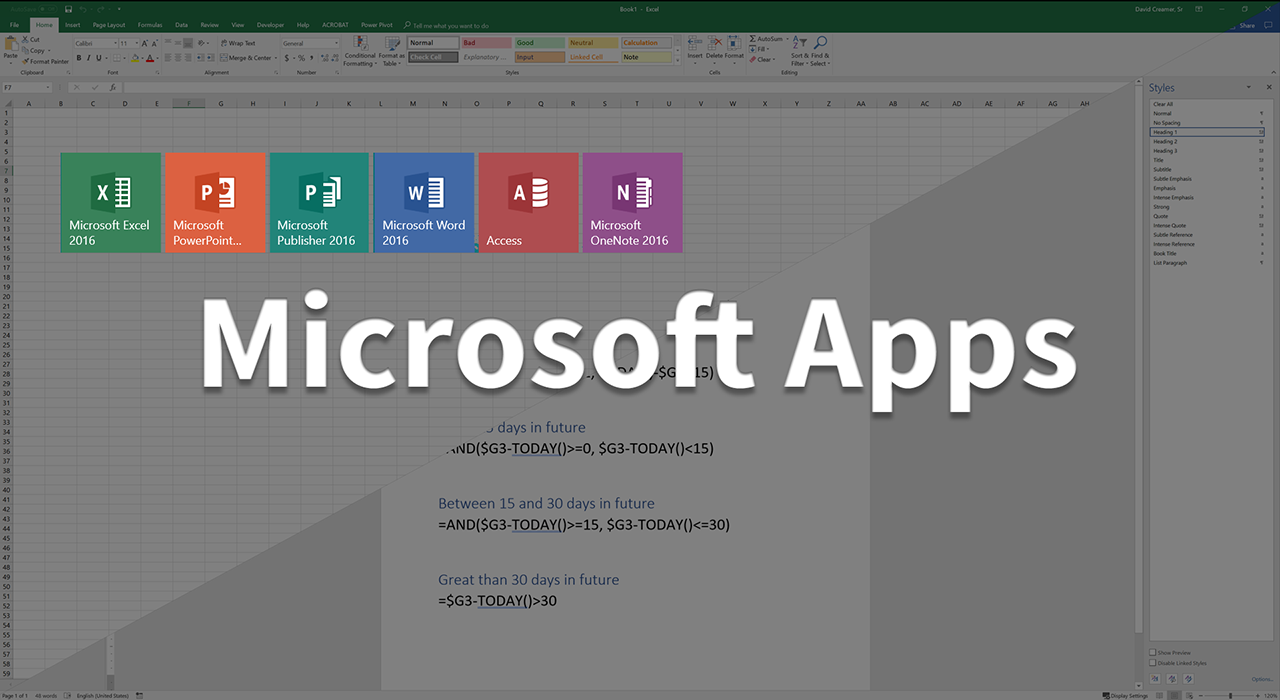Select the Format Painter tool
The image size is (1280, 700).
(46, 61)
